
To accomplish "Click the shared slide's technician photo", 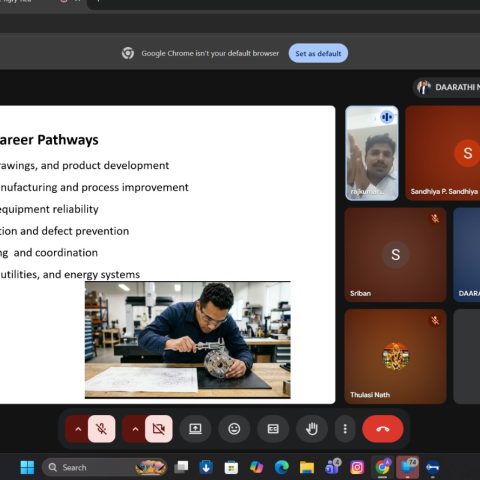I will point(188,340).
